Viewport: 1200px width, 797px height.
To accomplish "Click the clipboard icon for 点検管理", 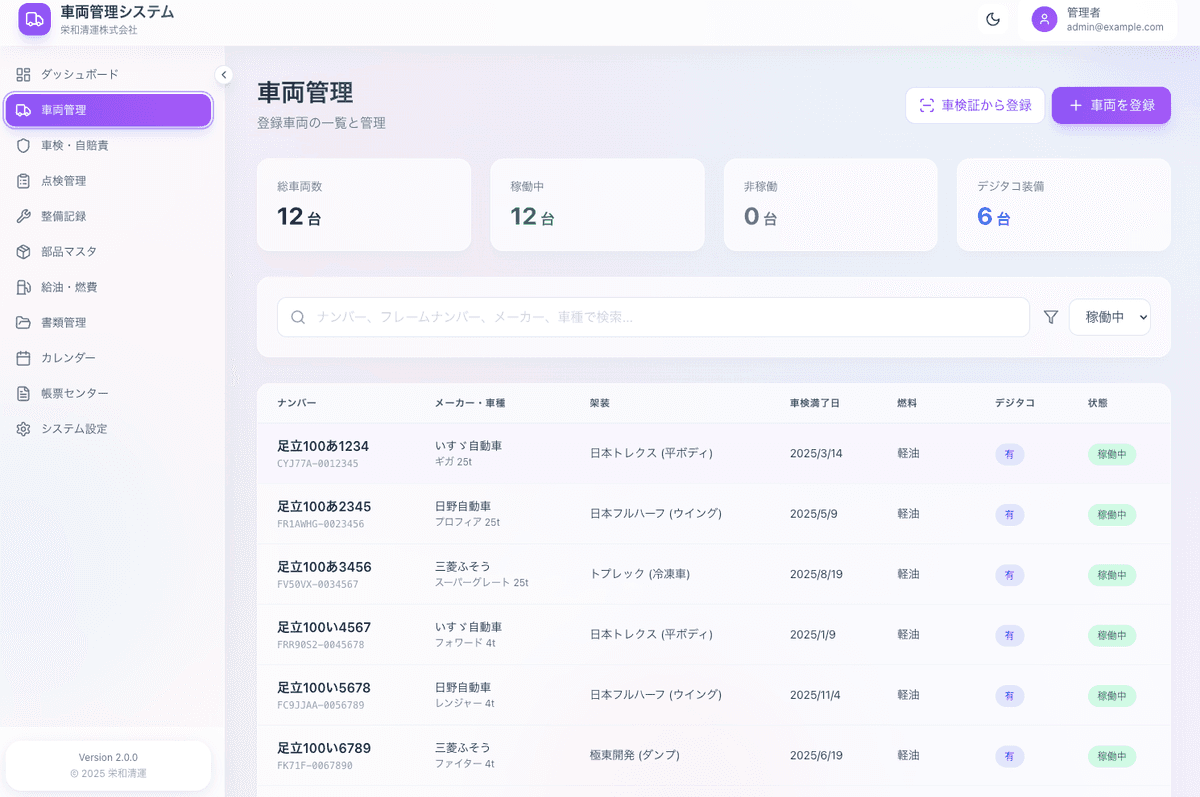I will [x=23, y=181].
